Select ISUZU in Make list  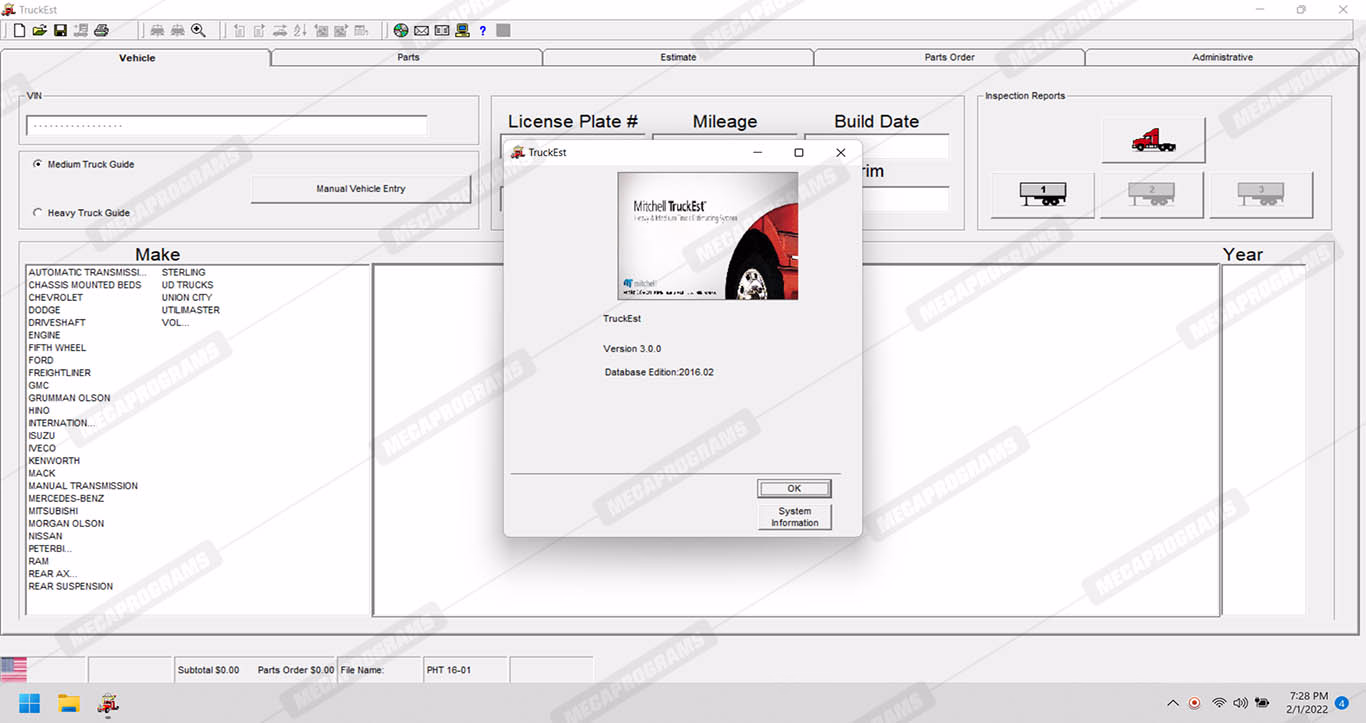click(42, 436)
